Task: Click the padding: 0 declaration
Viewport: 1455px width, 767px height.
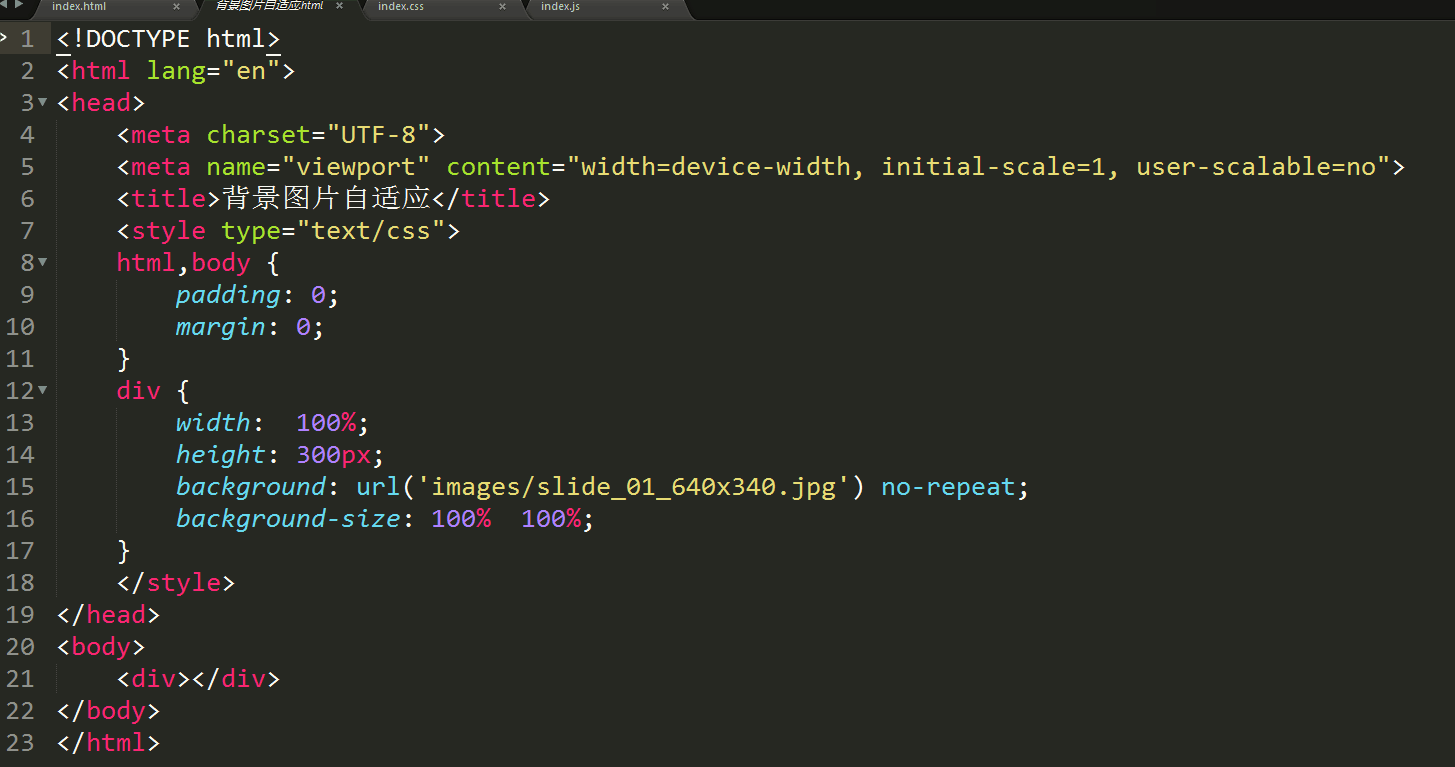Action: click(x=258, y=295)
